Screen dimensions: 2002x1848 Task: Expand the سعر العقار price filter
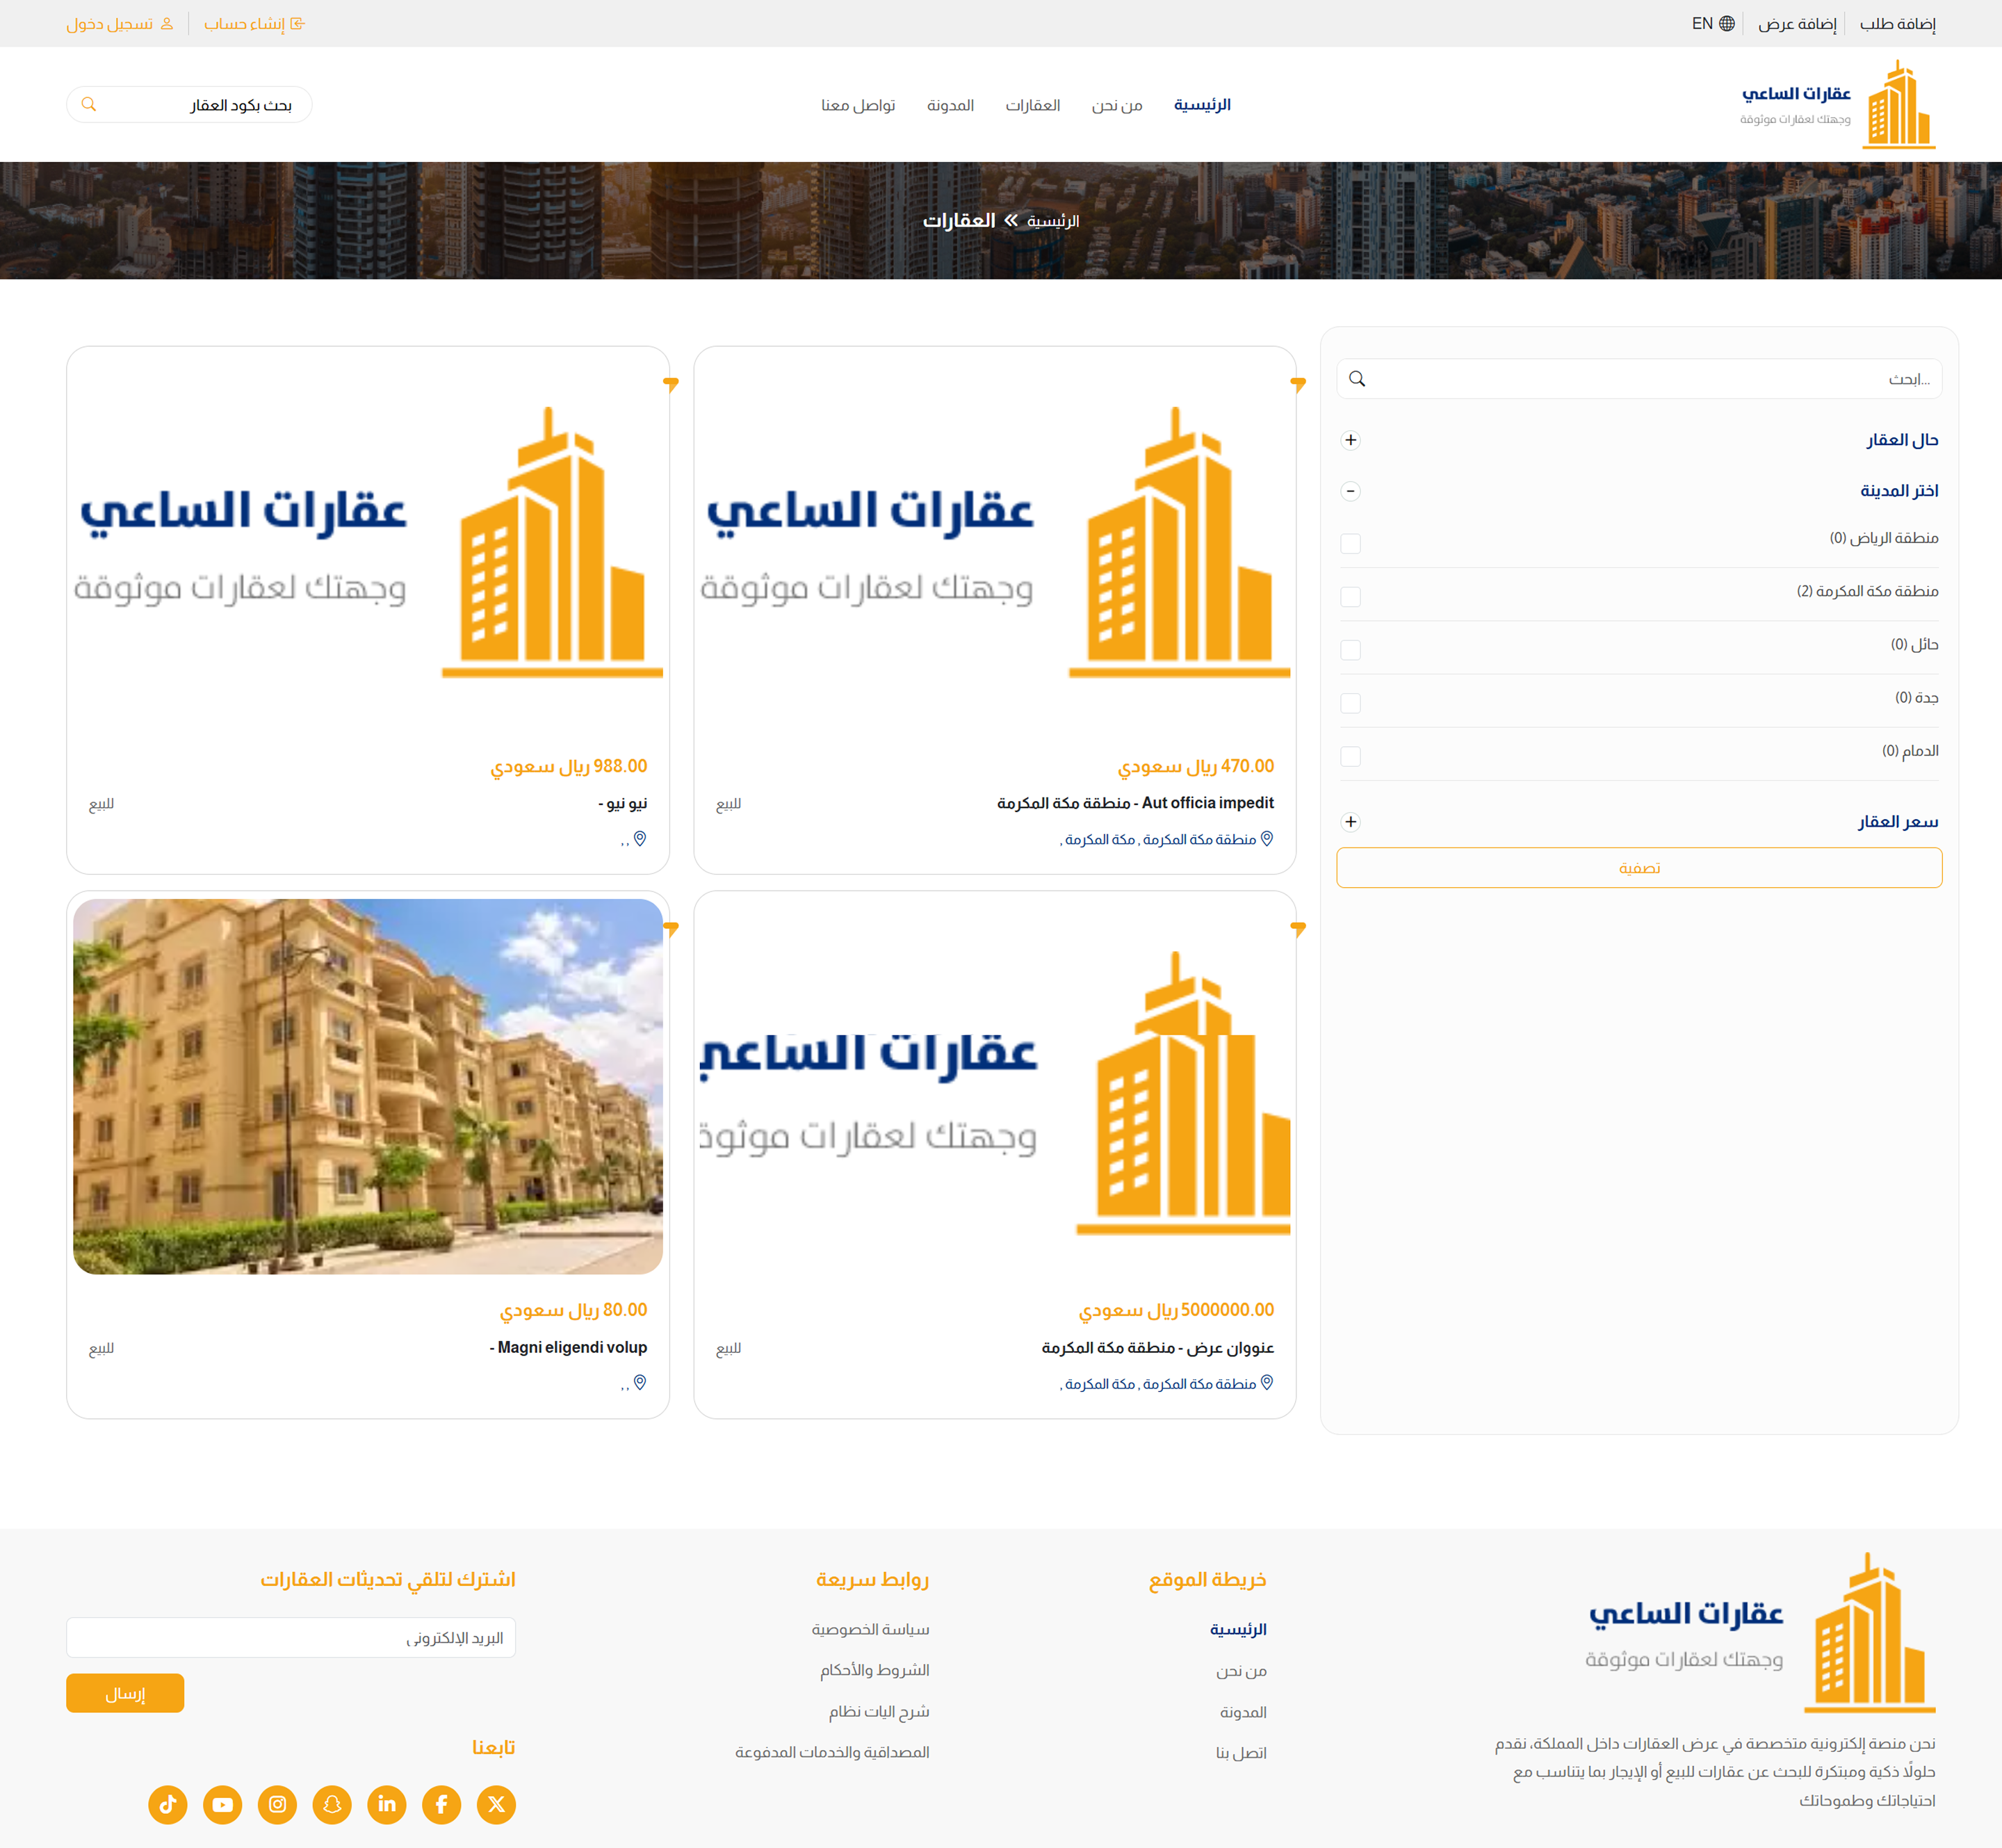[1350, 822]
